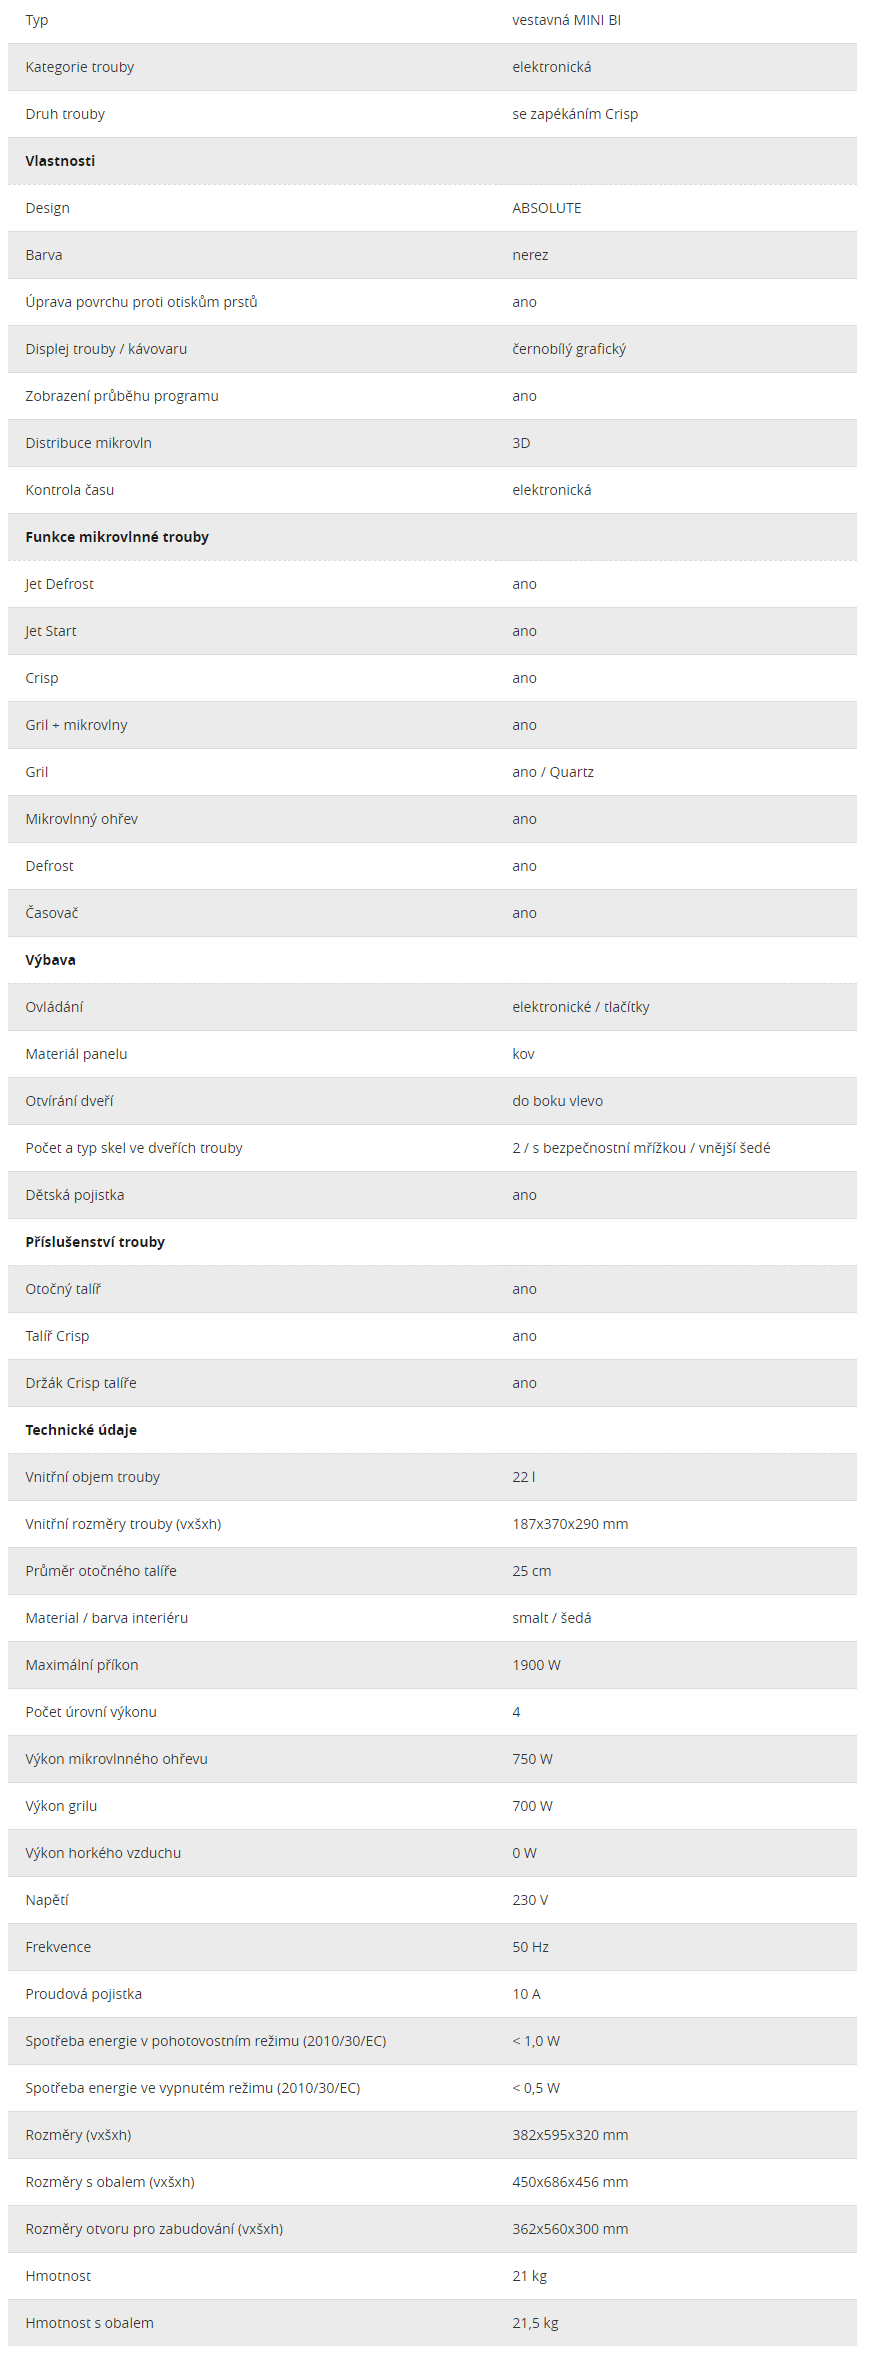Image resolution: width=871 pixels, height=2358 pixels.
Task: Select the Talíř Crisp row label
Action: (57, 1336)
